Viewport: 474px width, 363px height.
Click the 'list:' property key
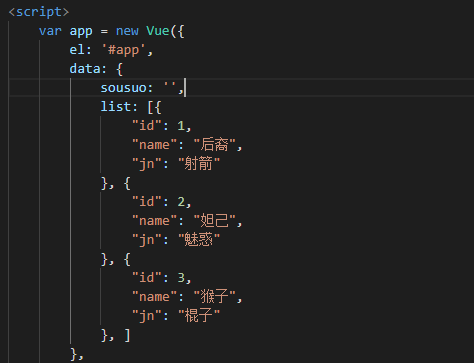pos(119,107)
